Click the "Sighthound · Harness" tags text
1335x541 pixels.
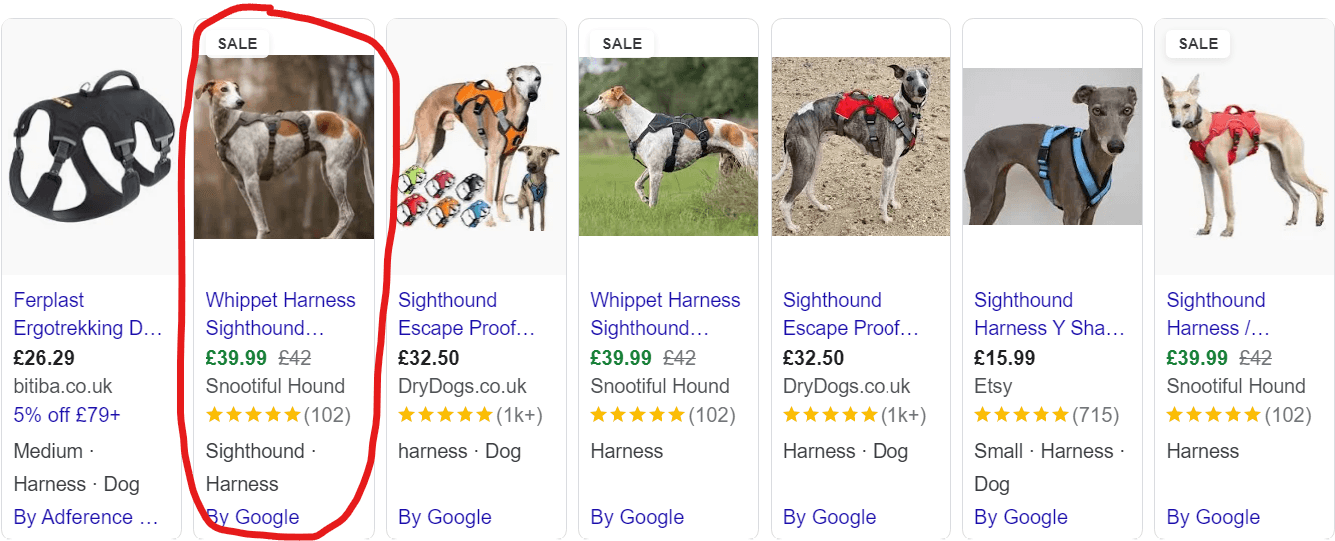click(x=260, y=467)
